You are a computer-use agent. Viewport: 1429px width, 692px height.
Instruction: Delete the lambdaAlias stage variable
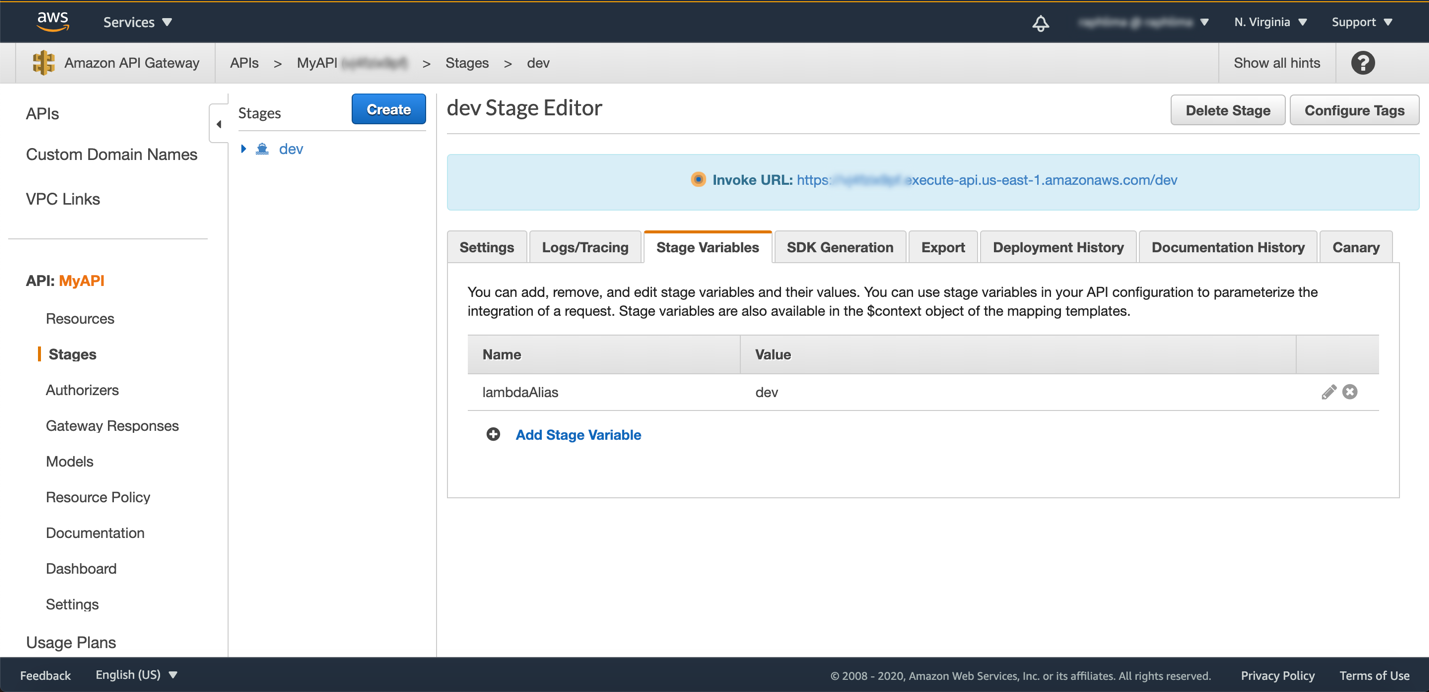point(1350,392)
